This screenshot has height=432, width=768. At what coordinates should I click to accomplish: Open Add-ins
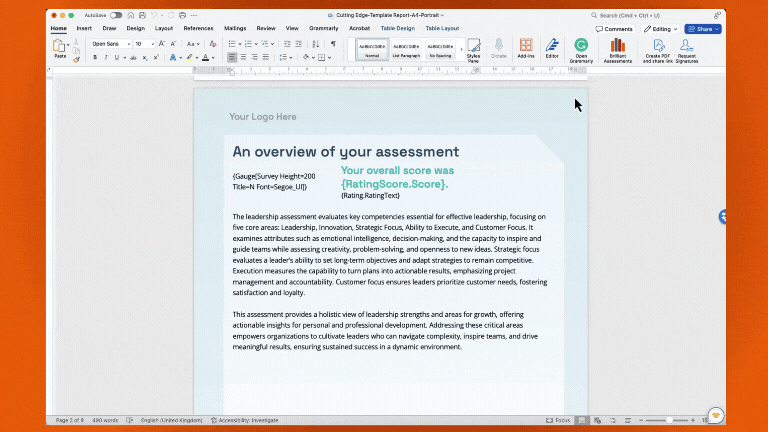click(x=526, y=48)
